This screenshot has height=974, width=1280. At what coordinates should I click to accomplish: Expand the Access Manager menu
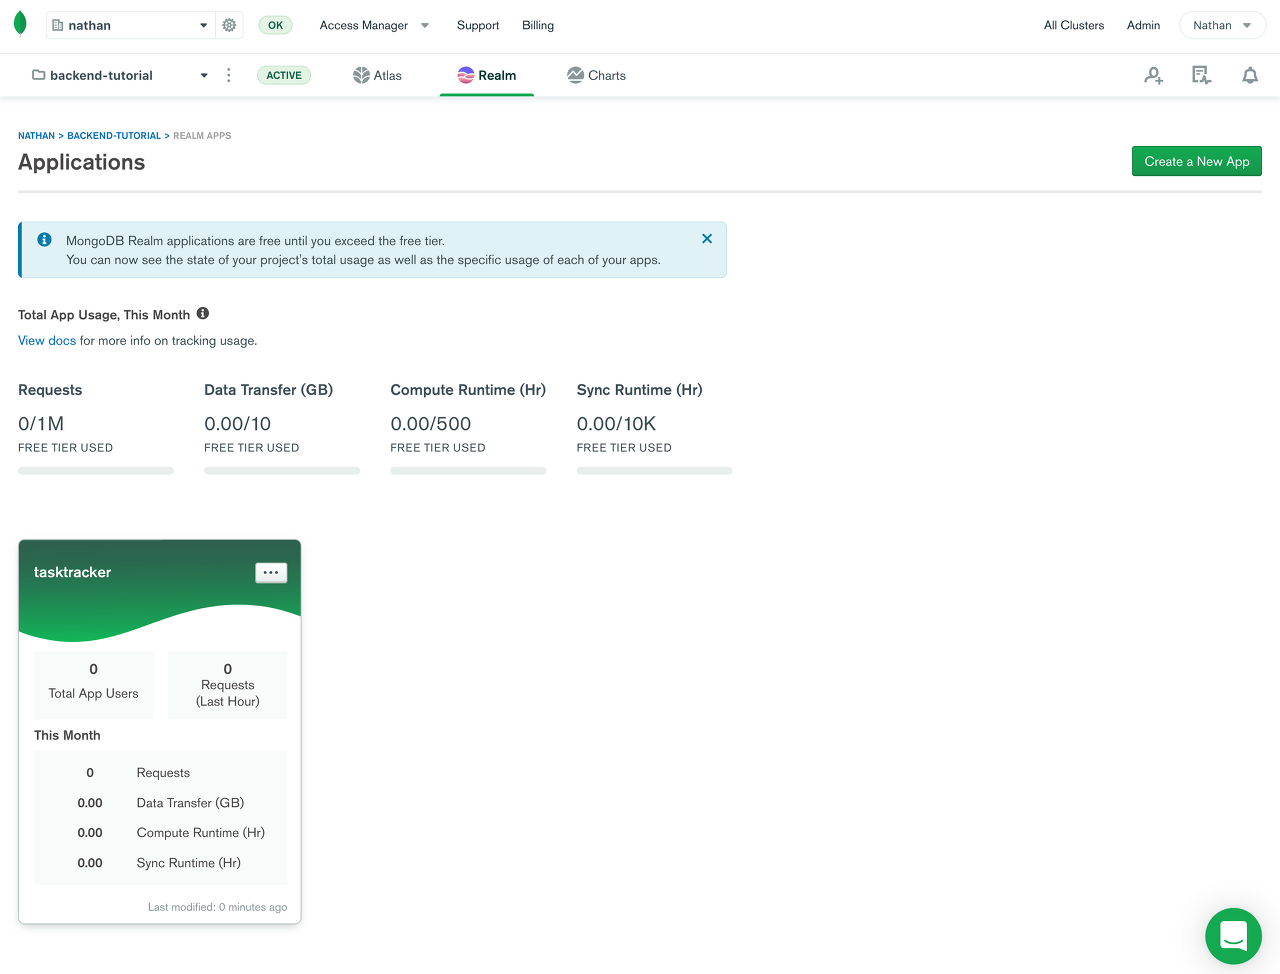click(x=374, y=25)
